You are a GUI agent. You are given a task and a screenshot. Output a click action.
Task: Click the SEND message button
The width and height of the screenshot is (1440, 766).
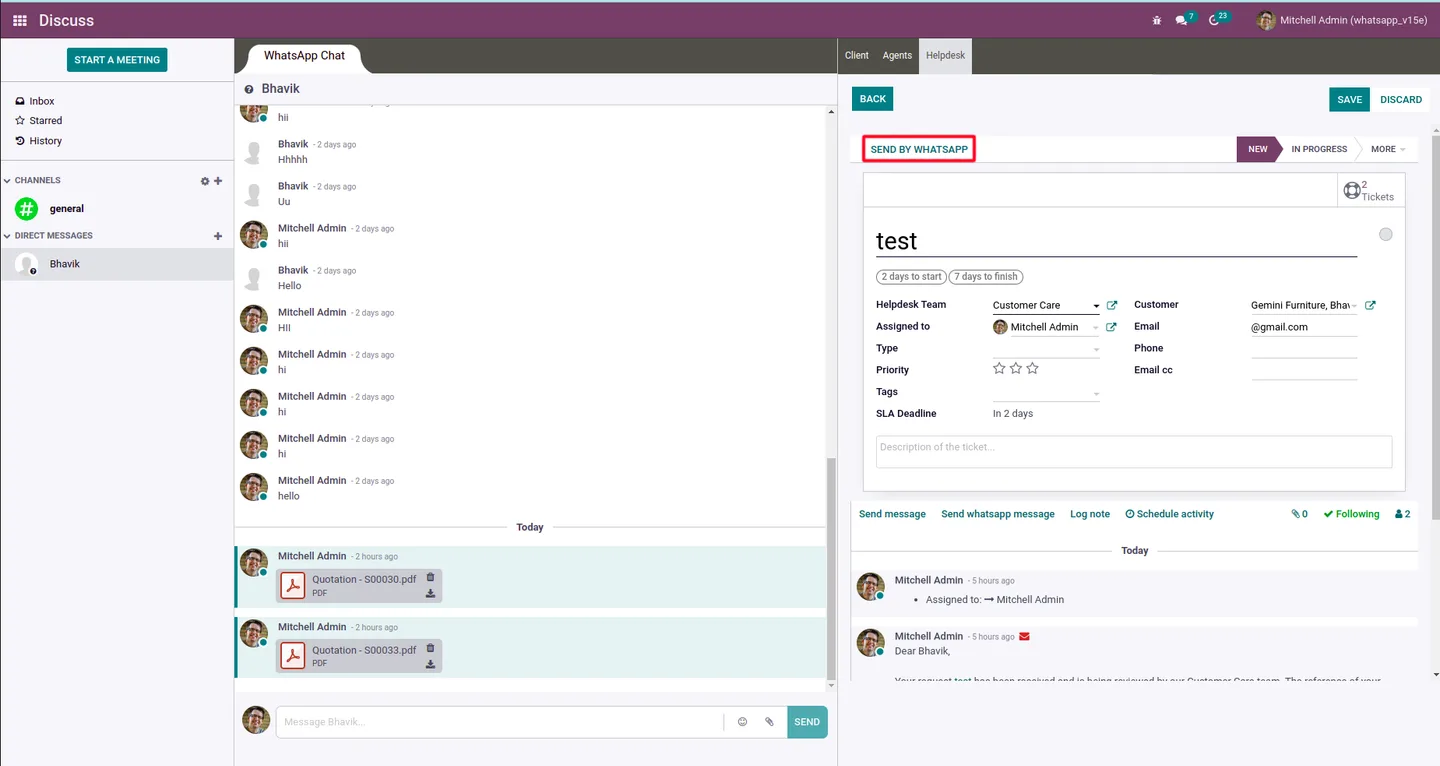[x=807, y=722]
